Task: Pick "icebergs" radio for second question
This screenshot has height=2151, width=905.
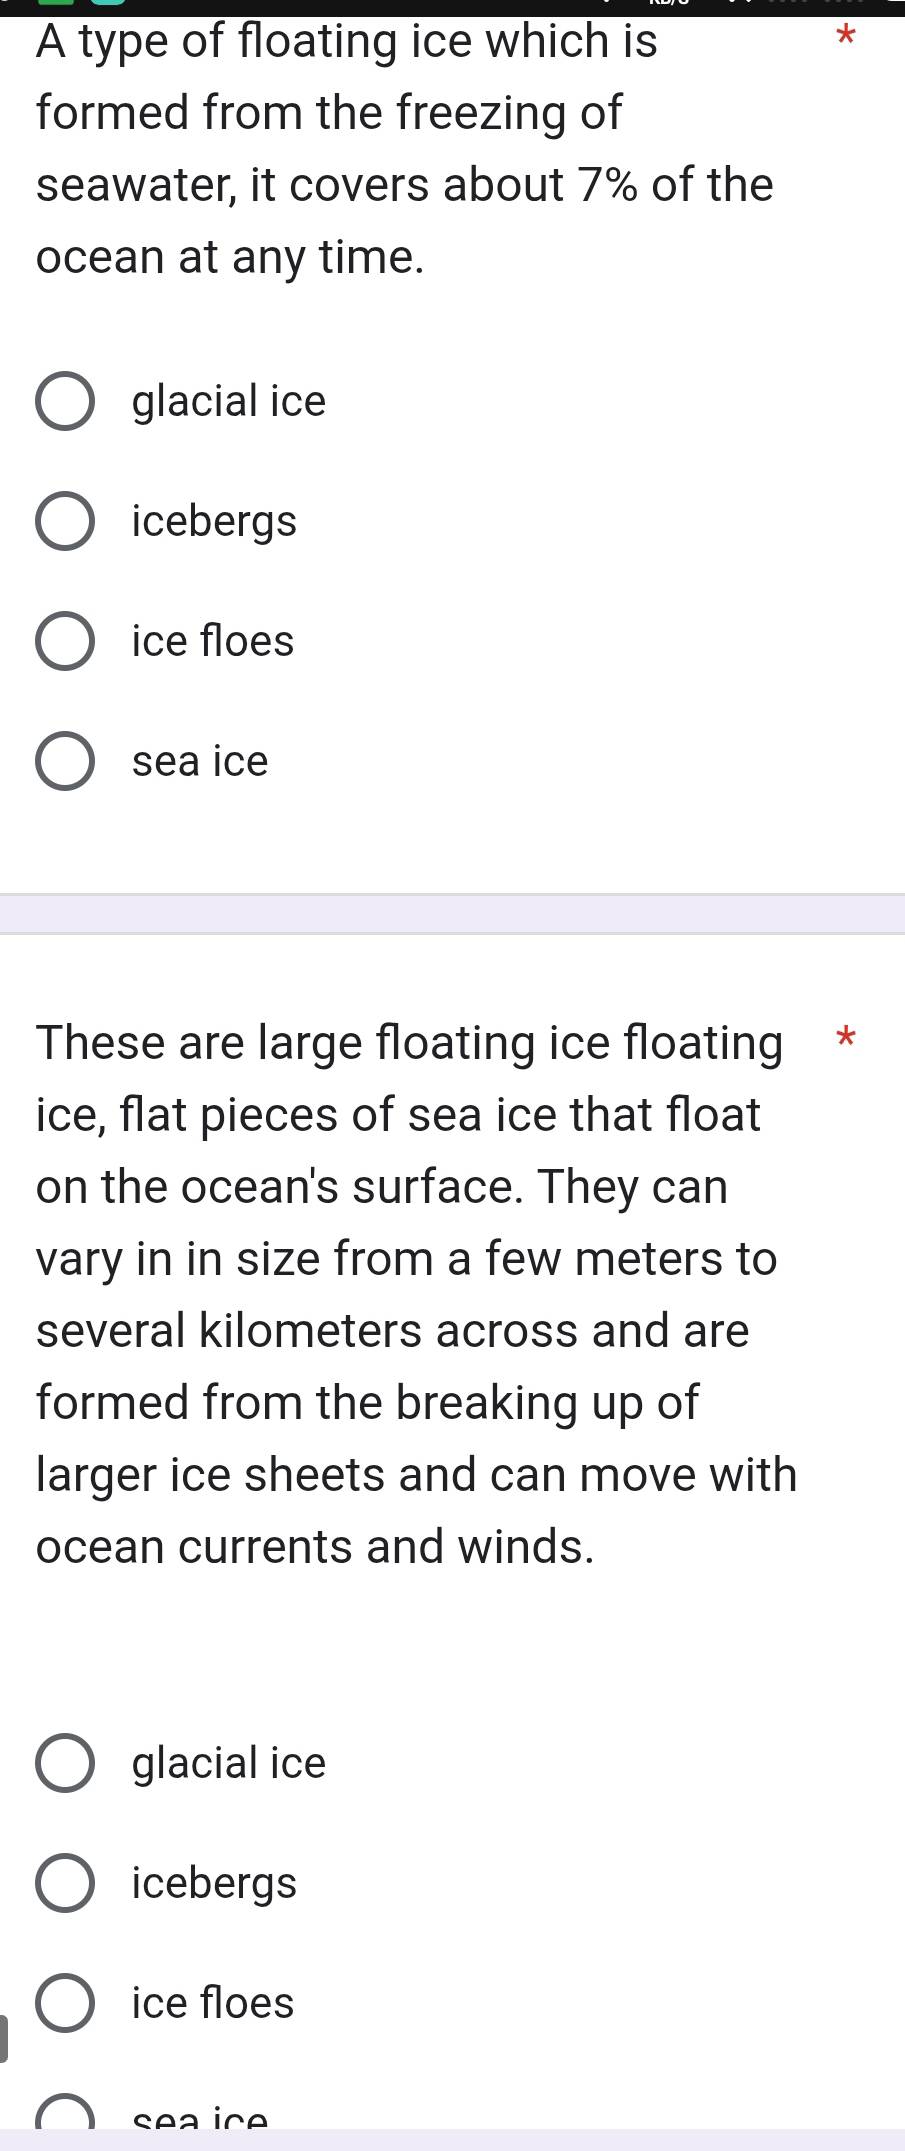Action: pyautogui.click(x=65, y=1883)
